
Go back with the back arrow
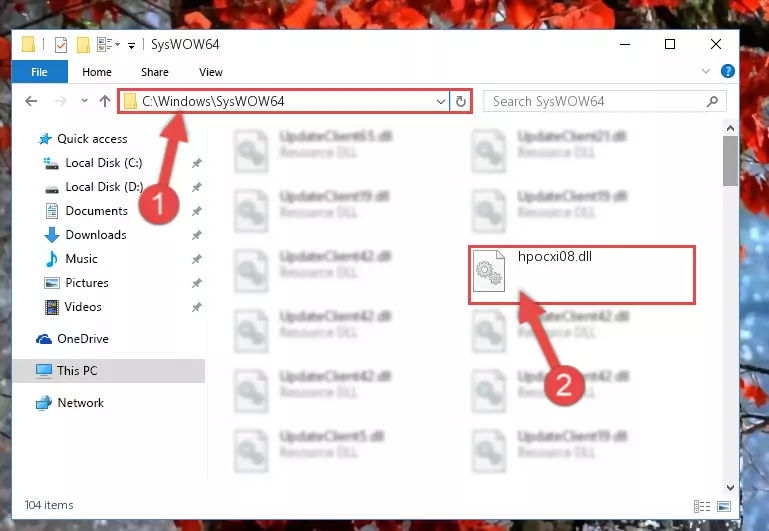31,101
